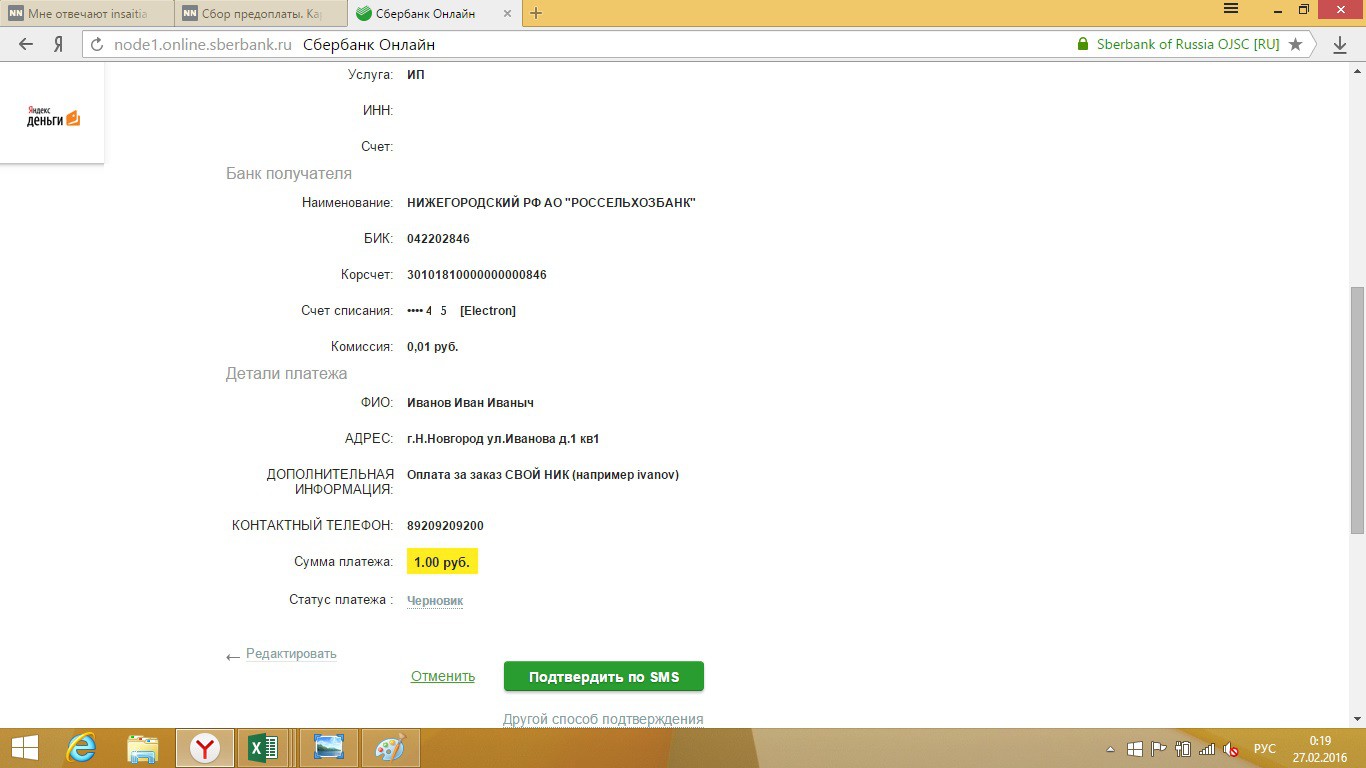Click the browser back arrow
The height and width of the screenshot is (768, 1366).
tap(26, 44)
